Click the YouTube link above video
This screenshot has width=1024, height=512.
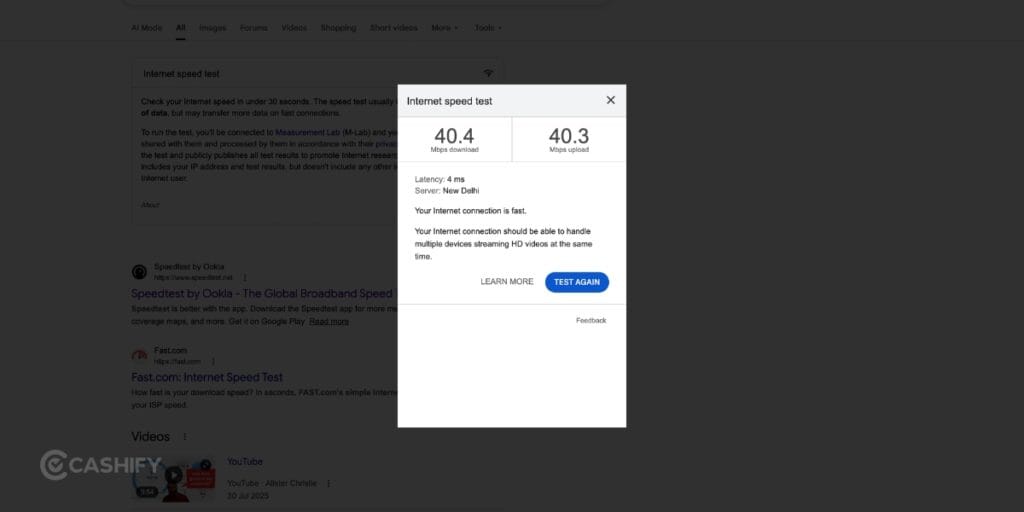pos(245,462)
